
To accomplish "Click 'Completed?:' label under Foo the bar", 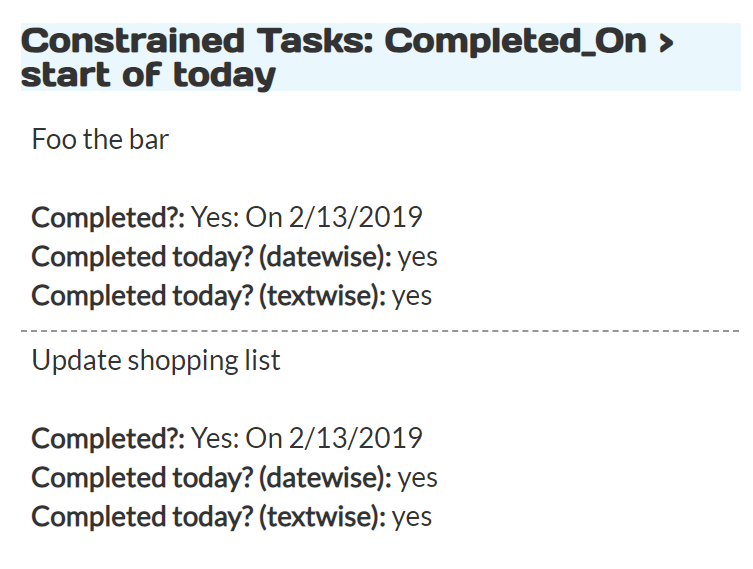I will pos(108,217).
